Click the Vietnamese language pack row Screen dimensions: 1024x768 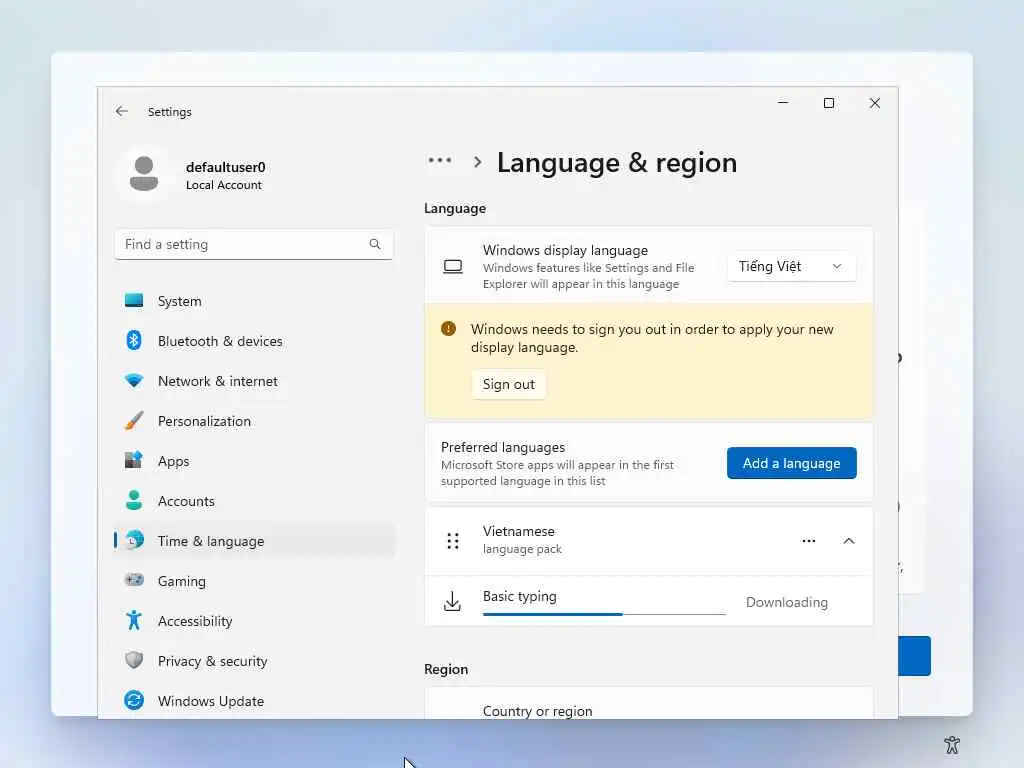tap(648, 541)
